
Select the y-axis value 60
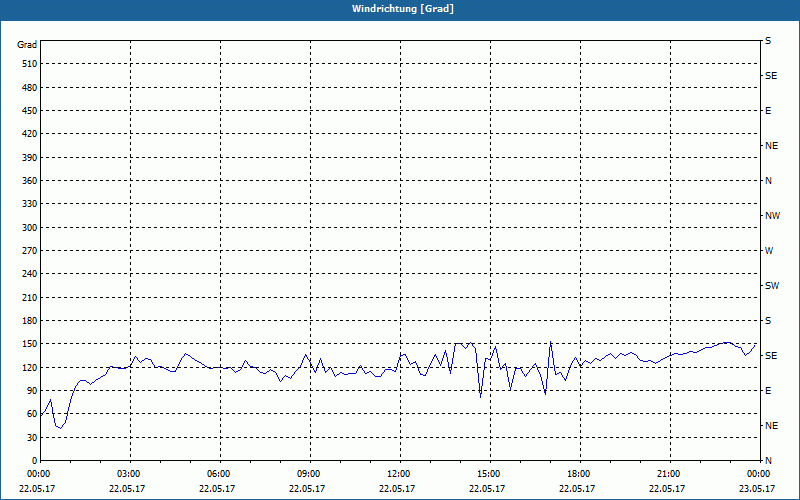pyautogui.click(x=32, y=414)
